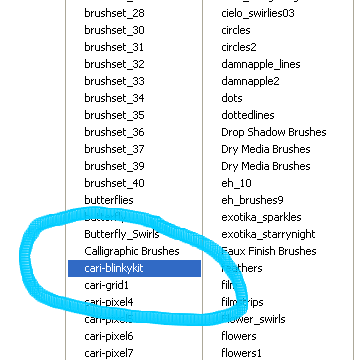
Task: Select exotika_sparkles brushes
Action: tap(261, 217)
